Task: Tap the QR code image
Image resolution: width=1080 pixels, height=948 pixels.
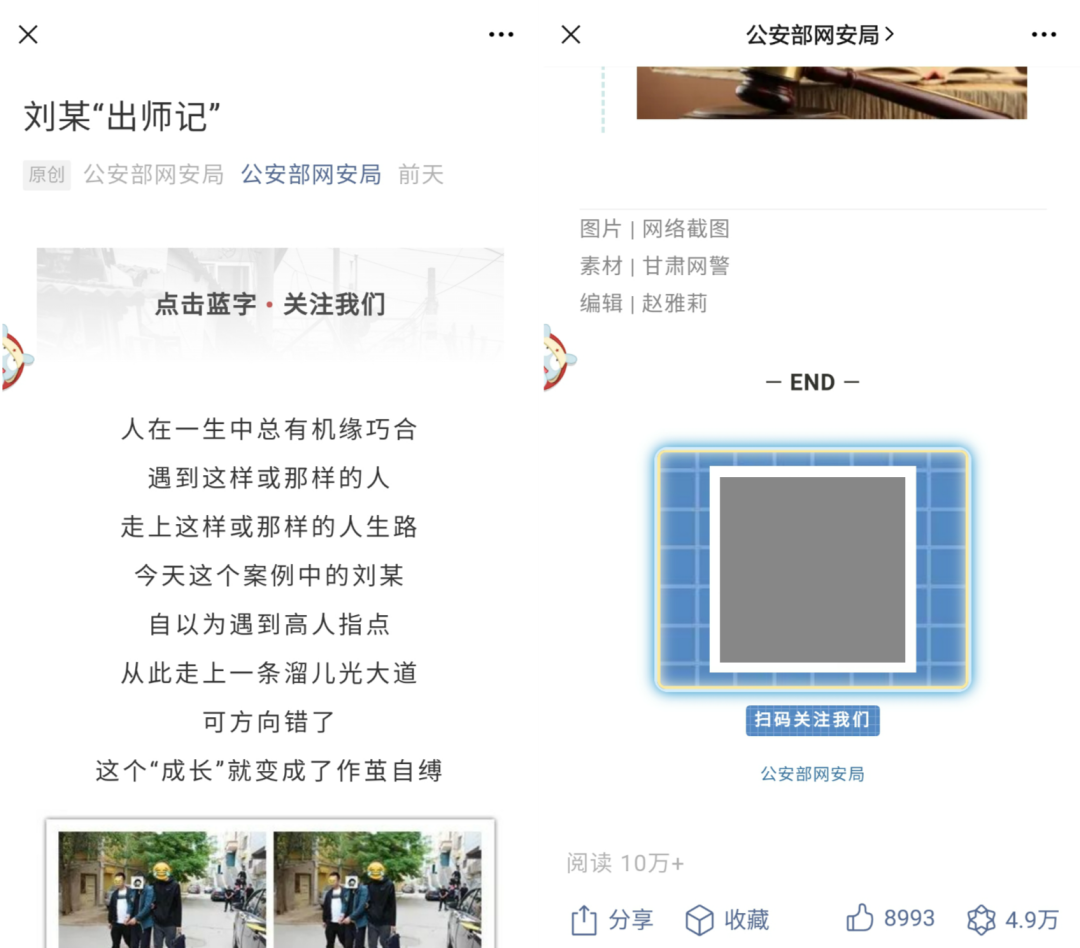Action: 813,570
